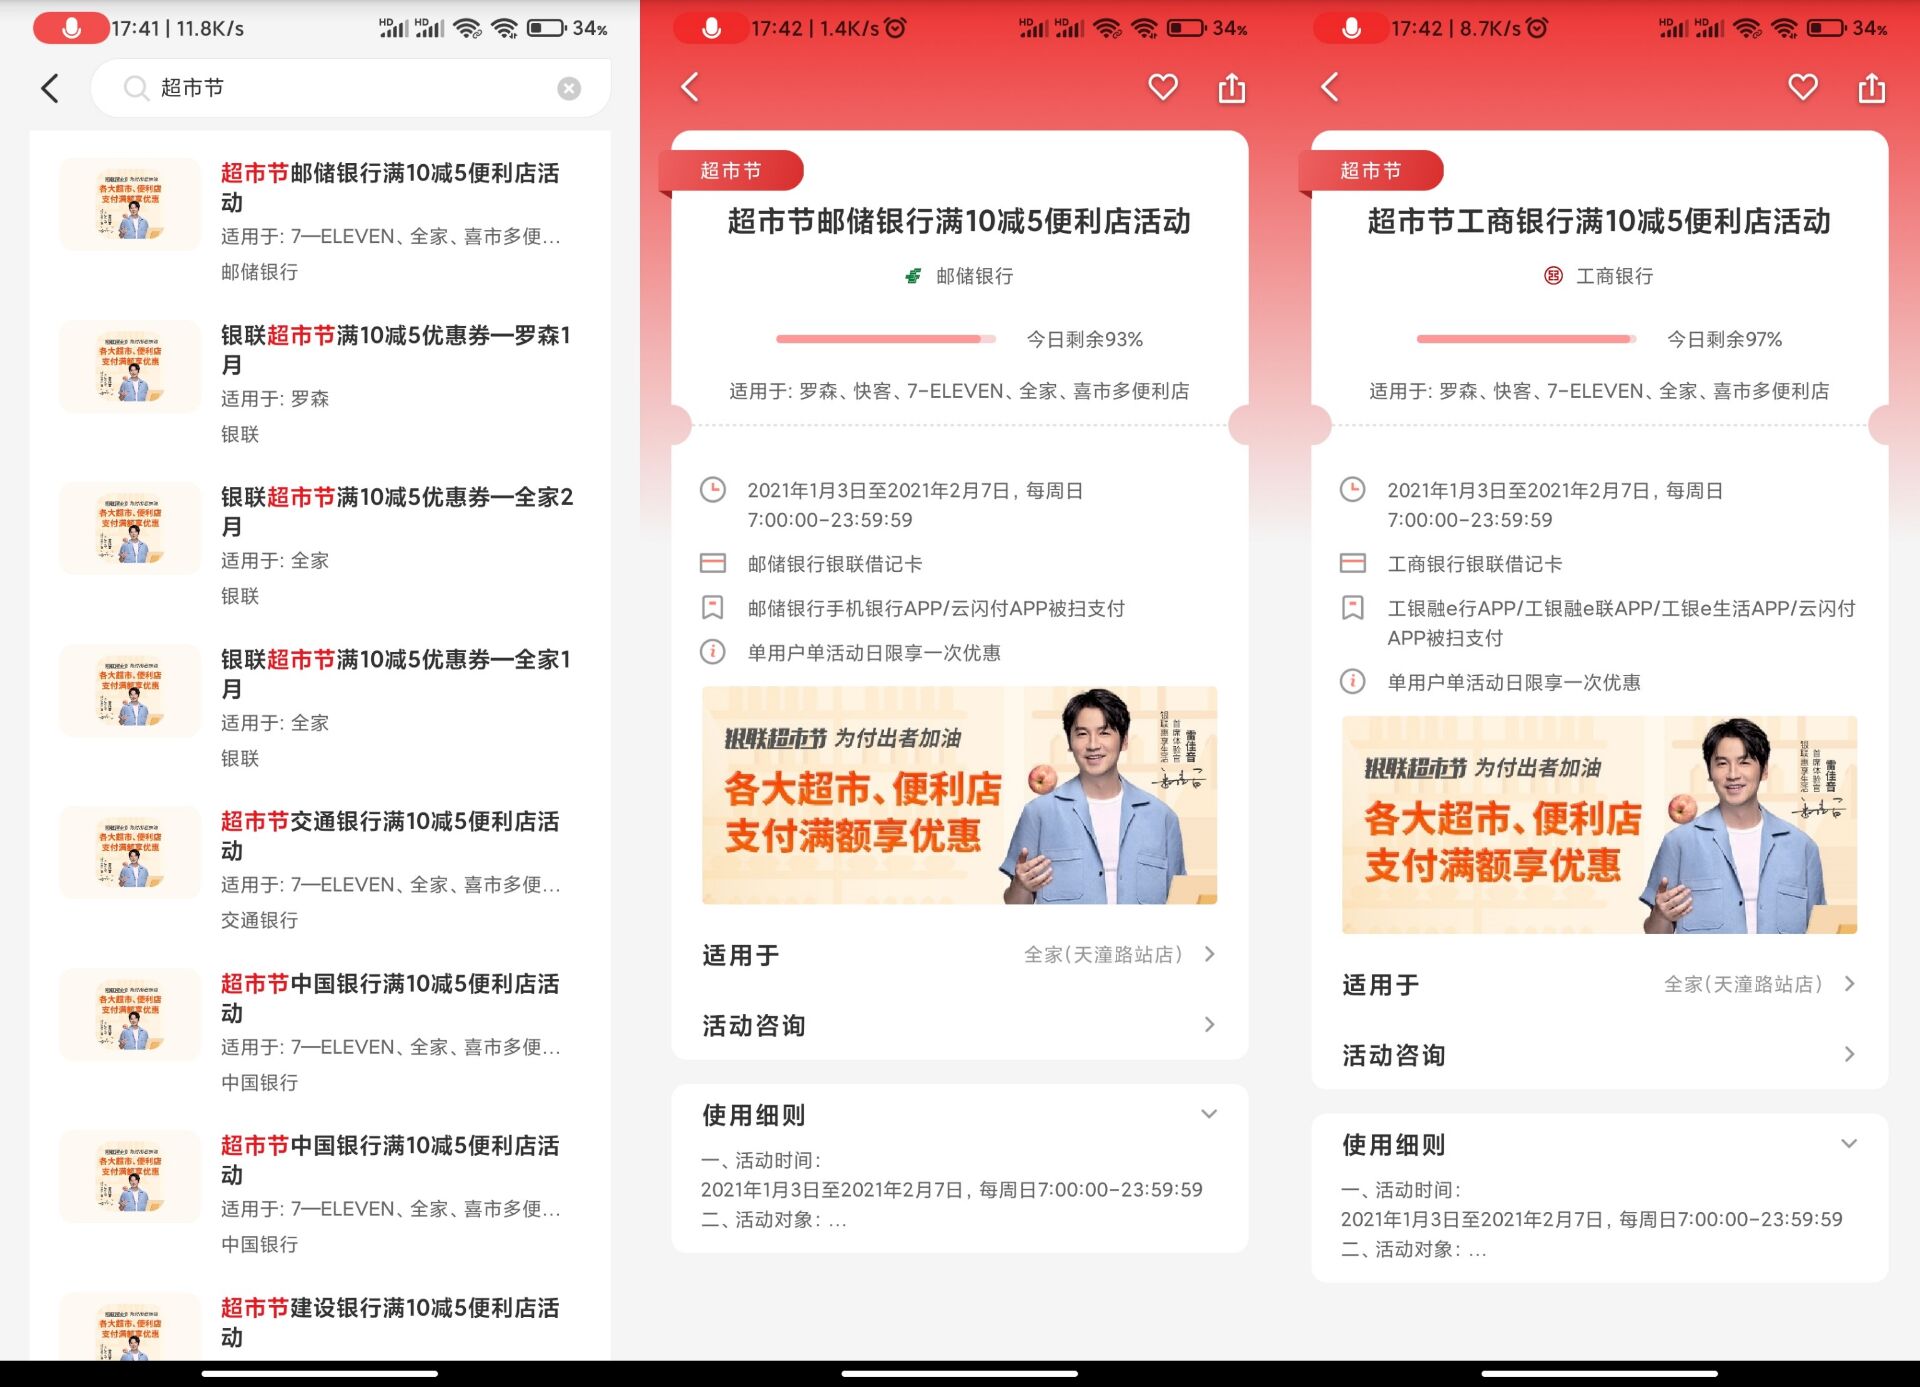
Task: Go back from the 邮储银行 activity page
Action: coord(690,87)
